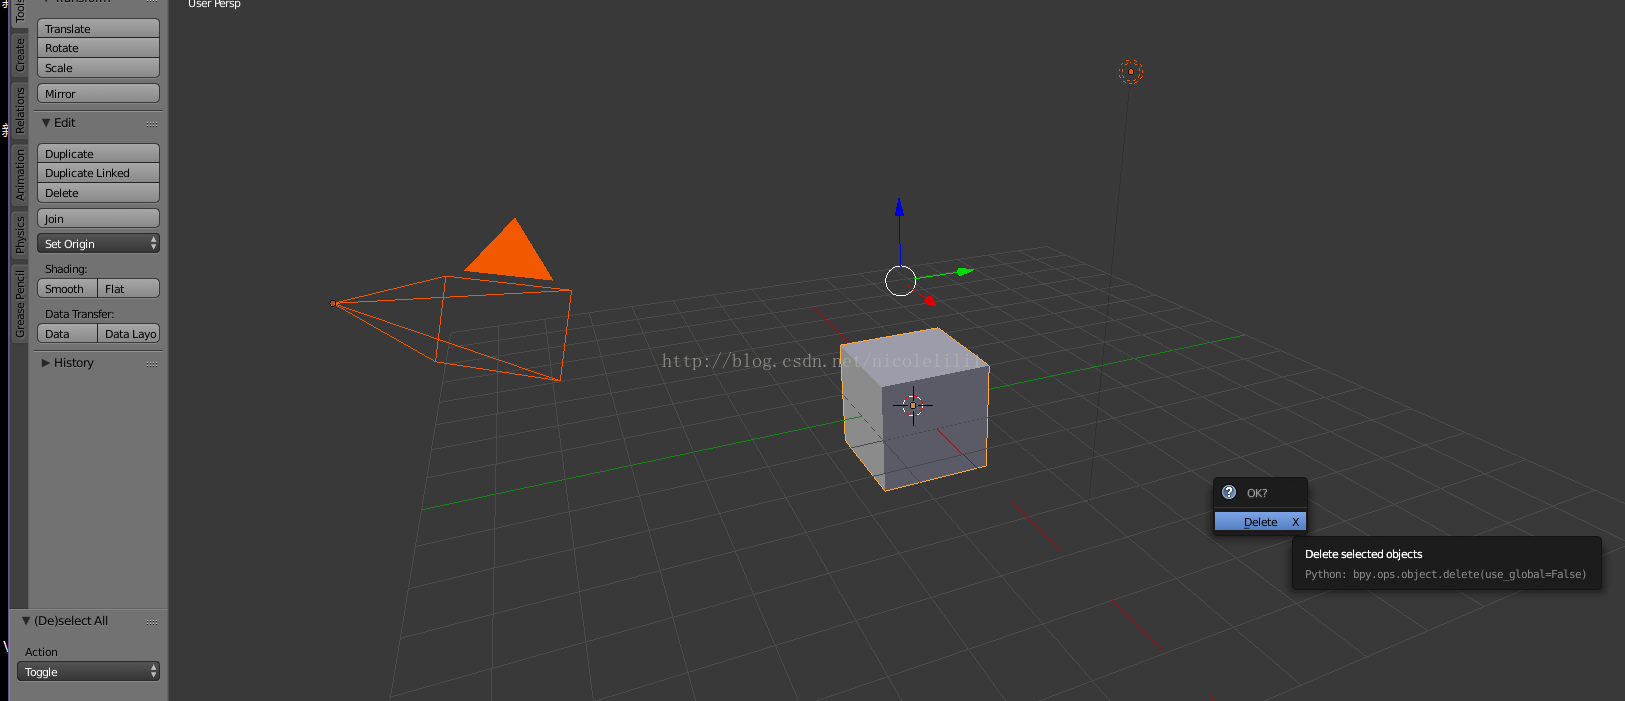Open the Create tab
The height and width of the screenshot is (701, 1625).
pos(19,55)
